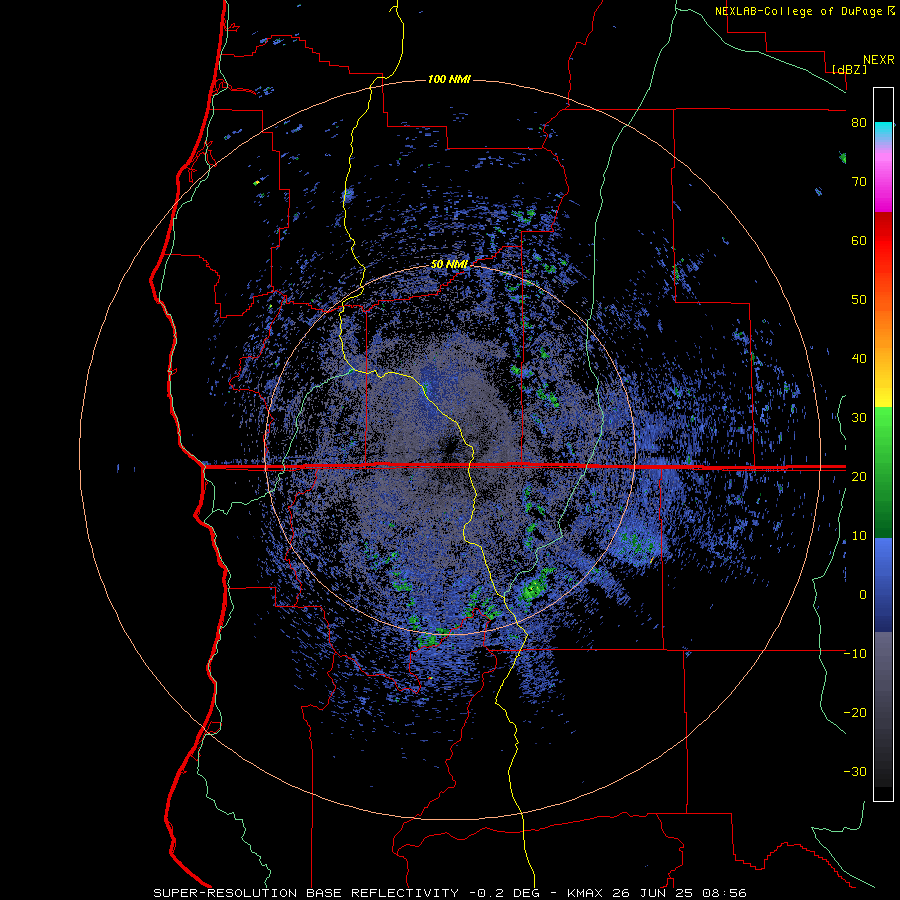The height and width of the screenshot is (900, 900).
Task: Click the NEXR label above the color scale
Action: point(879,60)
